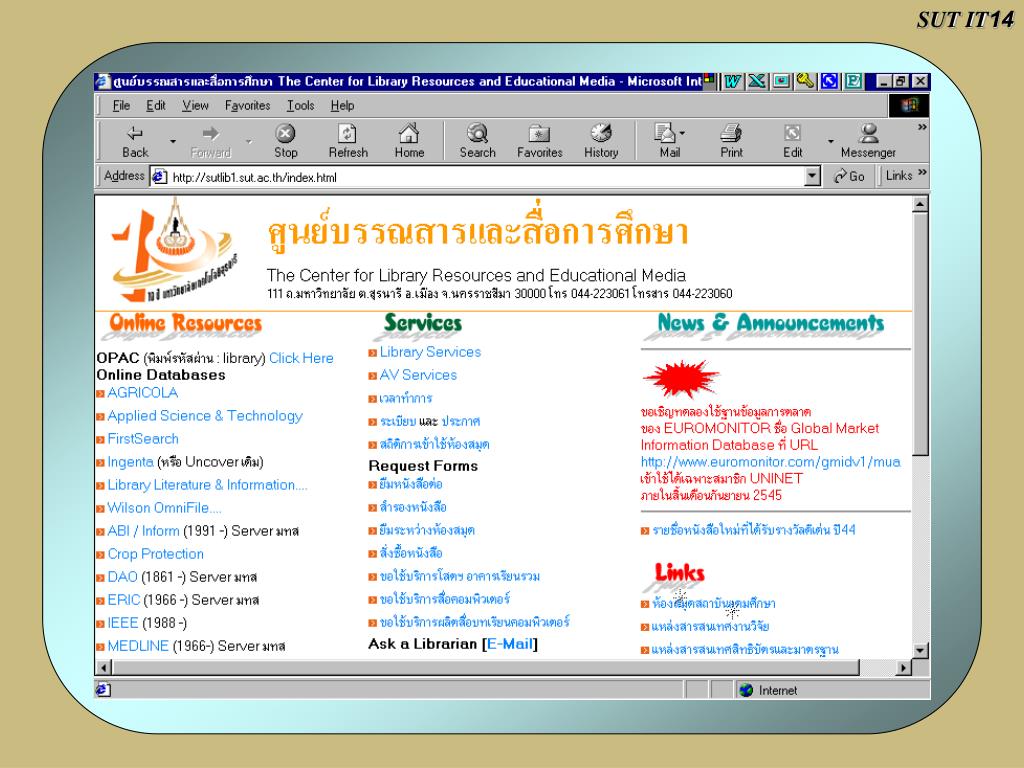Click the horizontal scrollbar right arrow
The width and height of the screenshot is (1024, 768).
click(x=904, y=667)
